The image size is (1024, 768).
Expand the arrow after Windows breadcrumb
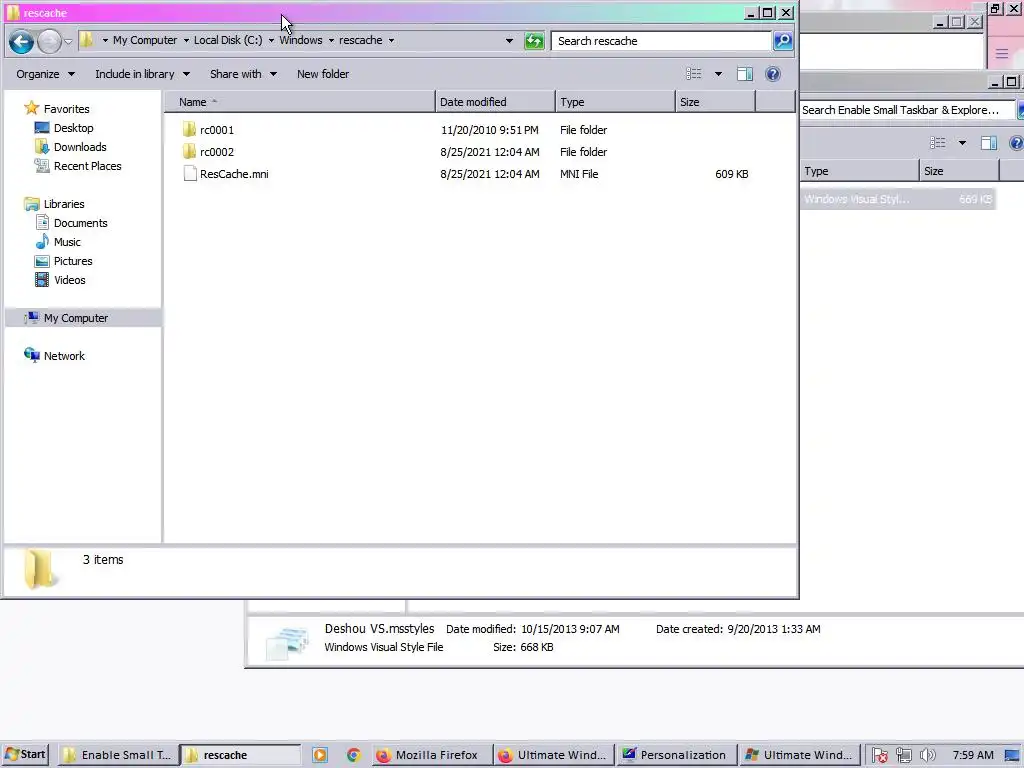[331, 40]
